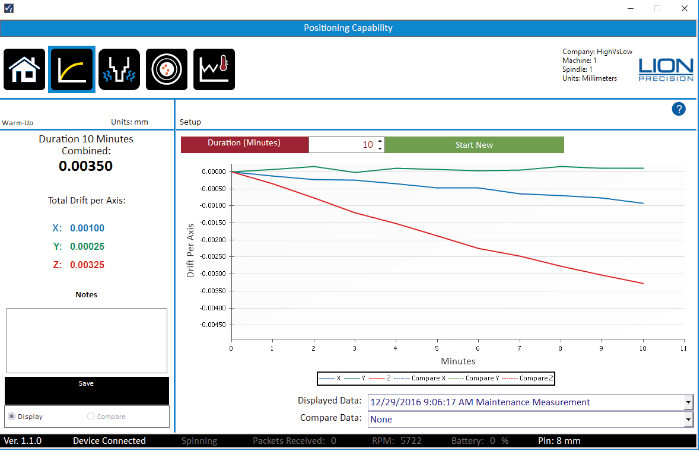Click the Z legend entry
The image size is (700, 451).
coord(380,378)
